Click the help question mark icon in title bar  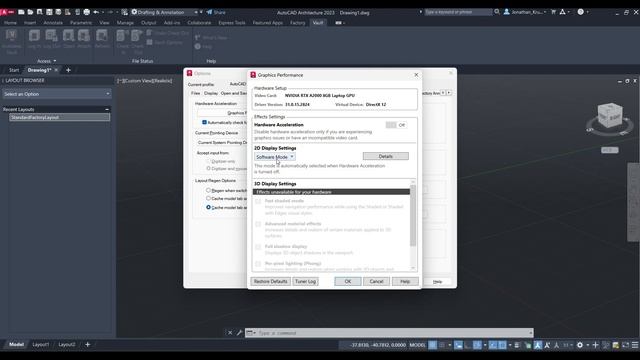tap(580, 12)
